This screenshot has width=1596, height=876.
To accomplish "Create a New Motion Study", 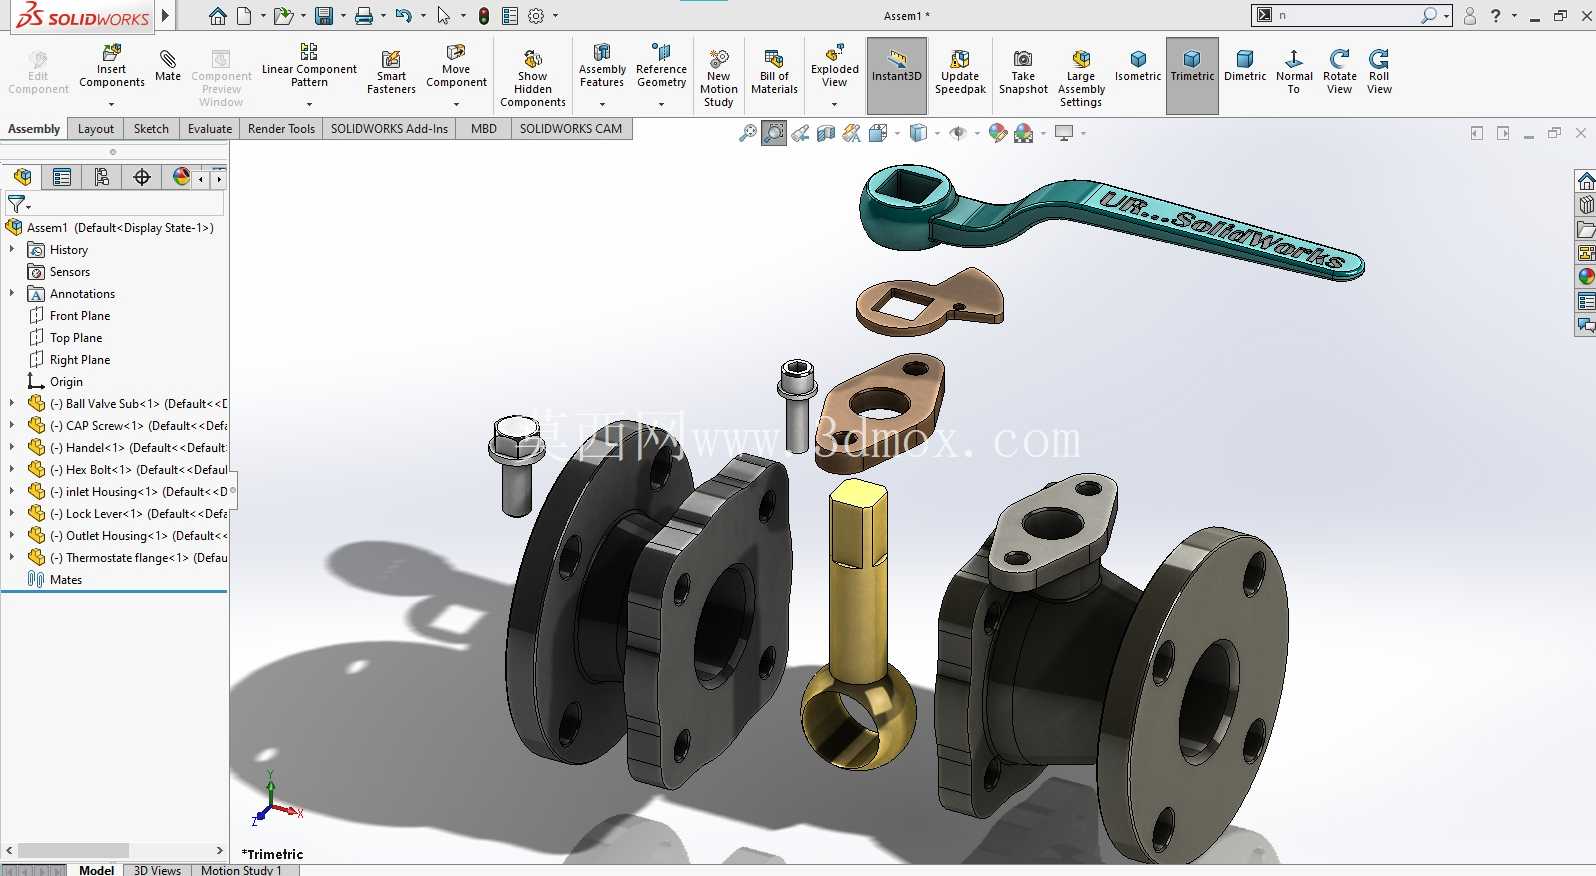I will [719, 78].
